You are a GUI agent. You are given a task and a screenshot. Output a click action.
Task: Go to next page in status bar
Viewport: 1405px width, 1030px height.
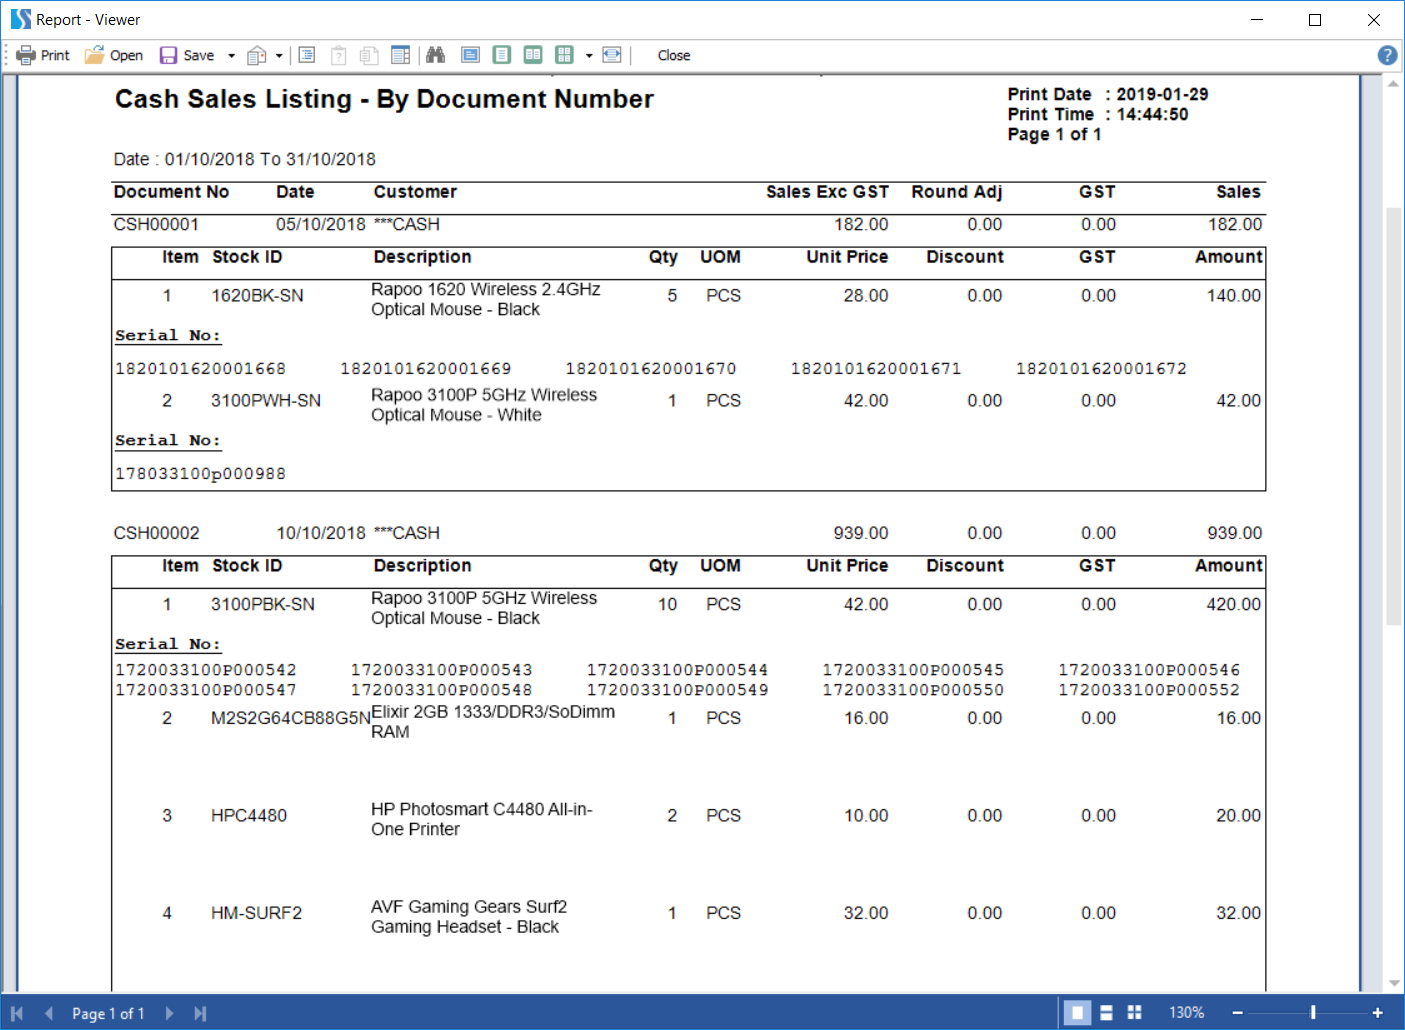[169, 1013]
